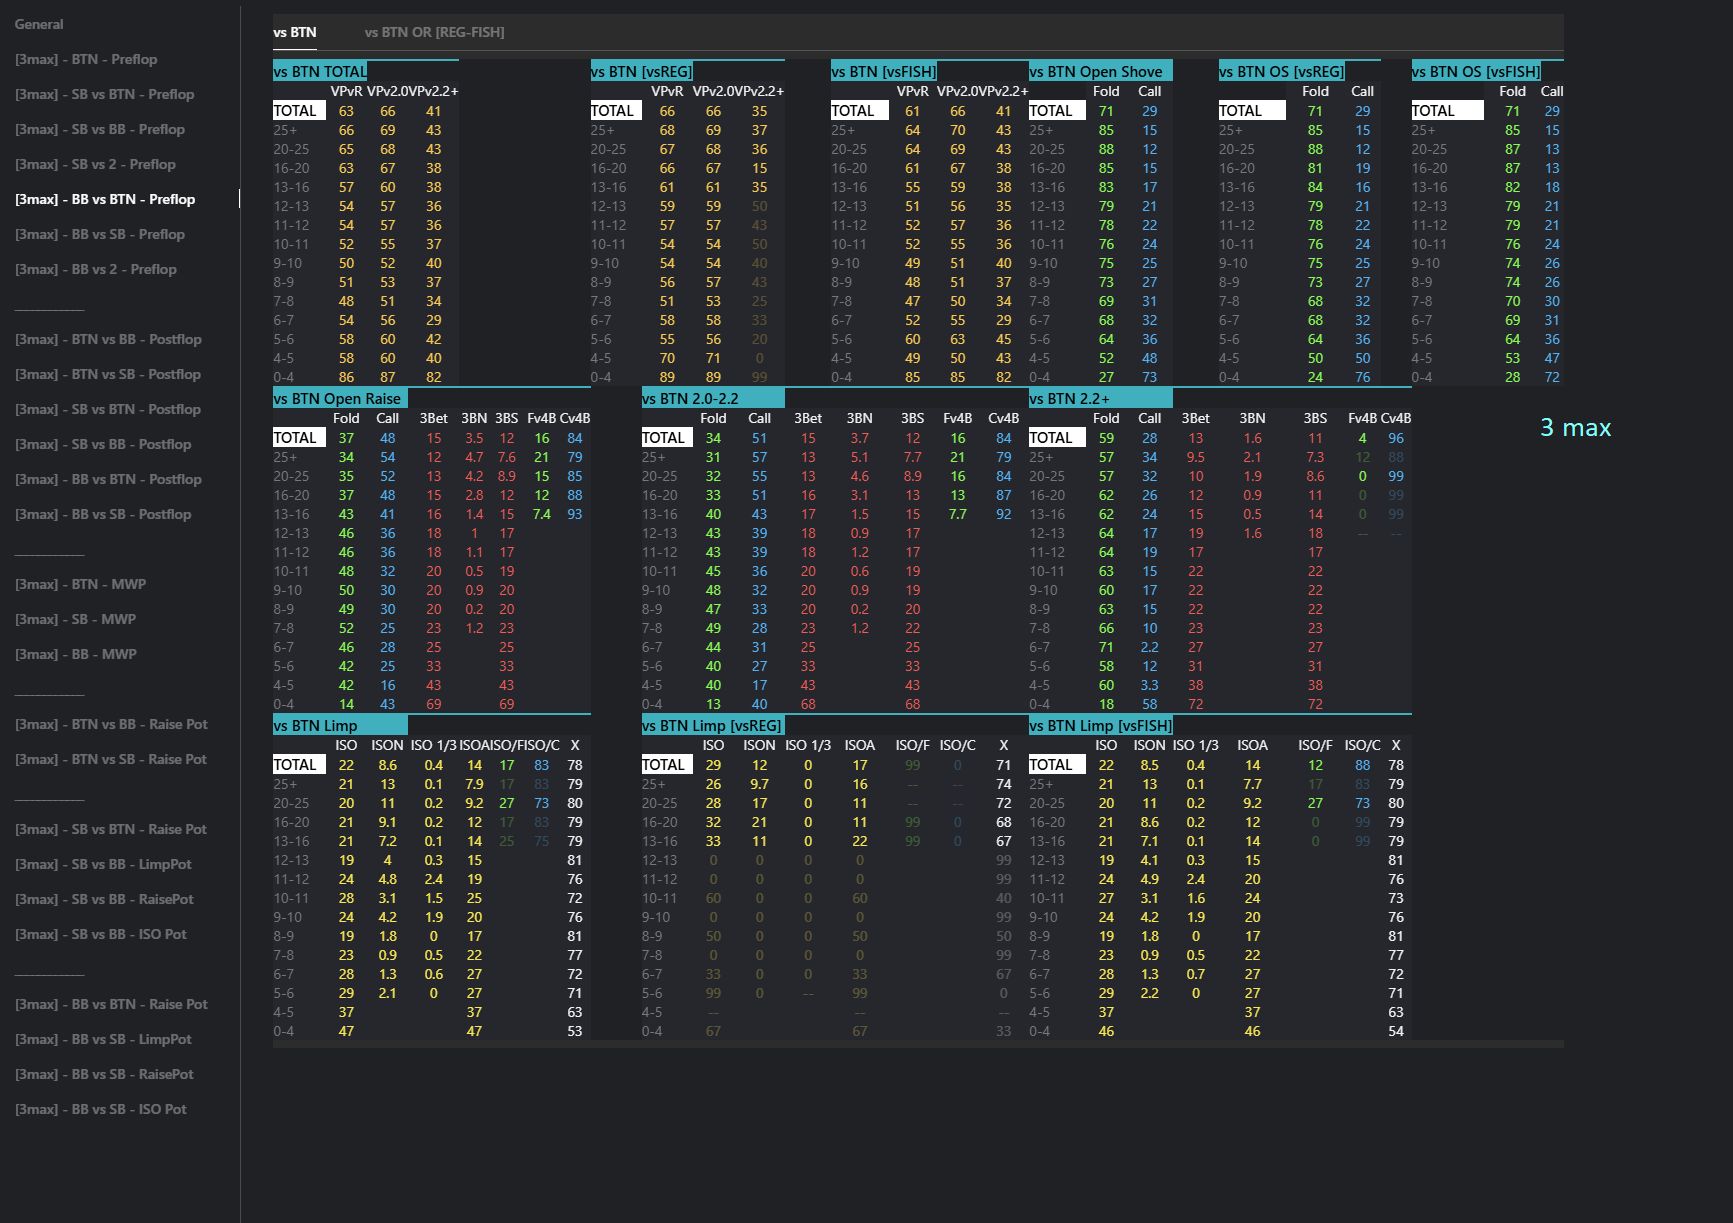Open '[3max] - BB vs SB - RaisePot'

104,1074
